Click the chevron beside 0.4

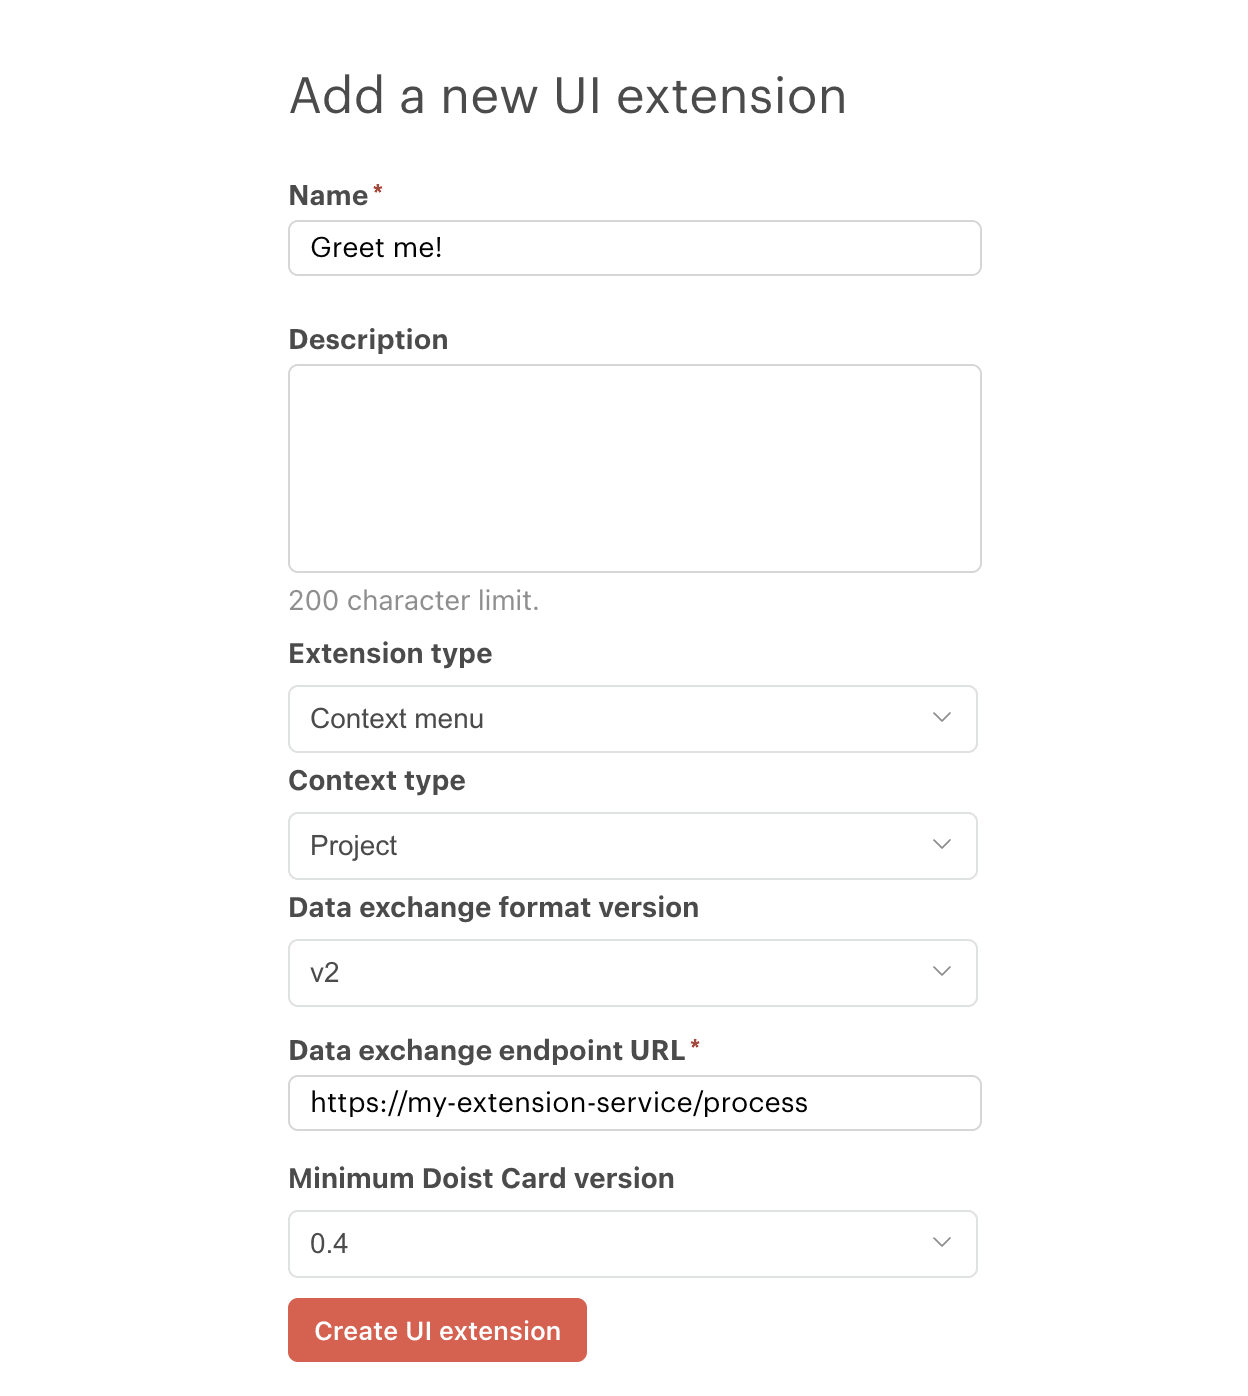[939, 1244]
